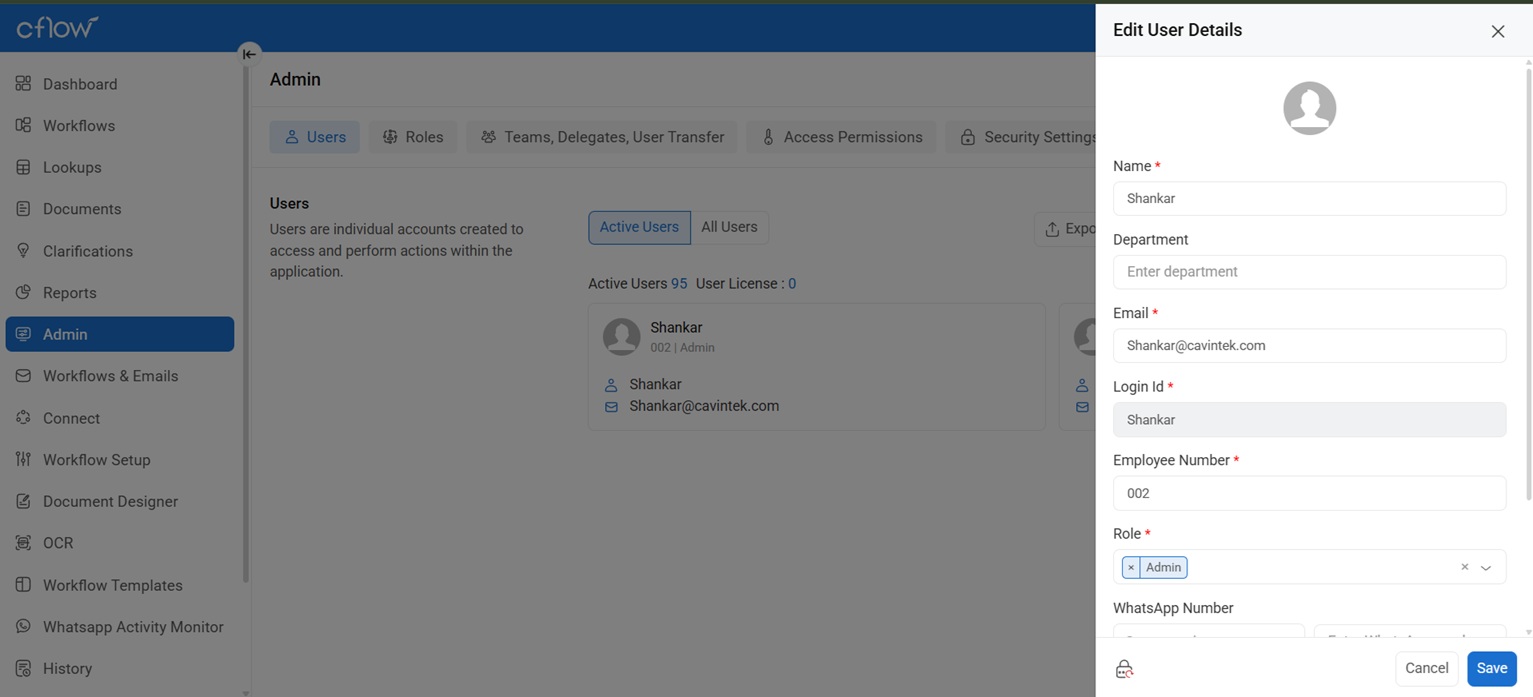Click the edit panel vertical scrollbar
Screen dimensions: 1533x697
tap(1527, 280)
